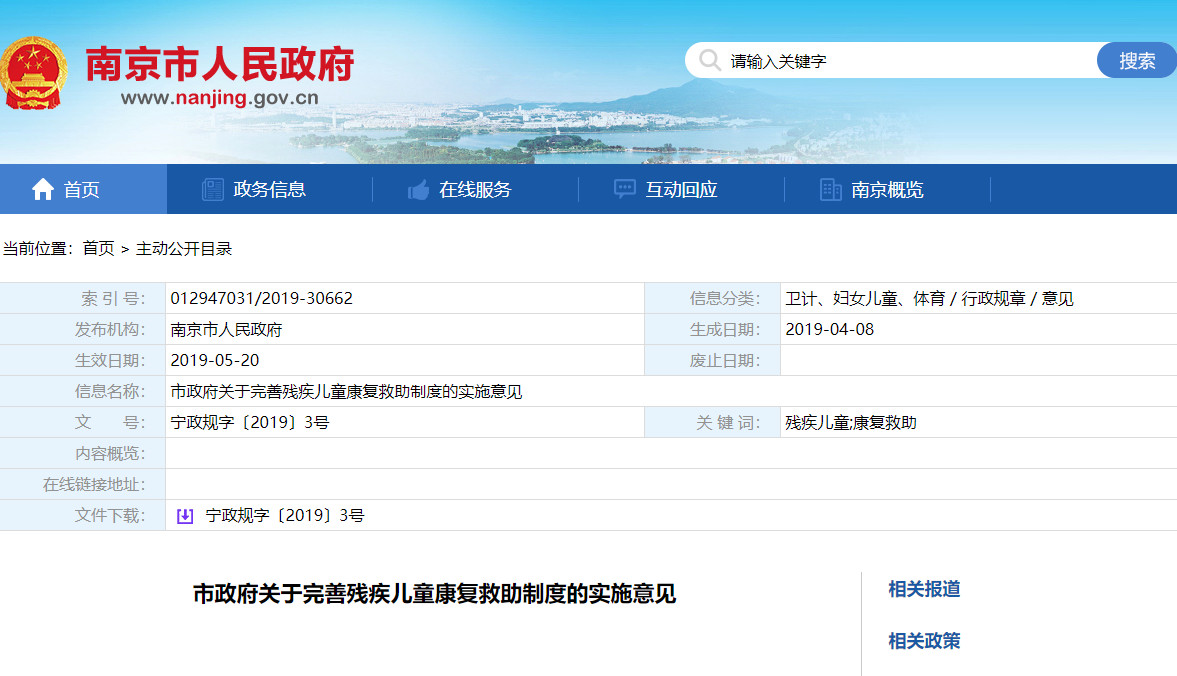Click the home icon beside 首页
1177x676 pixels.
tap(43, 190)
